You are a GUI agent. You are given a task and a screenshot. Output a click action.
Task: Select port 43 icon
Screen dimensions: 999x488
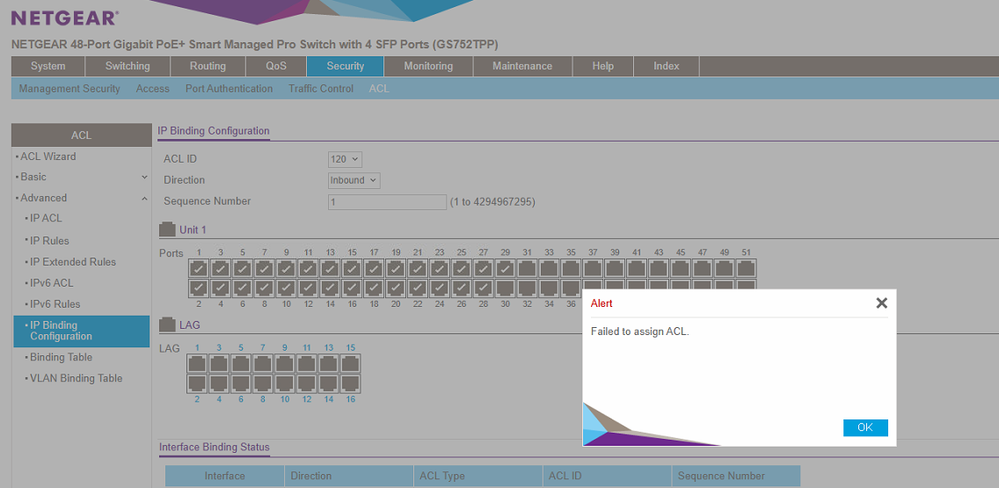tap(659, 268)
